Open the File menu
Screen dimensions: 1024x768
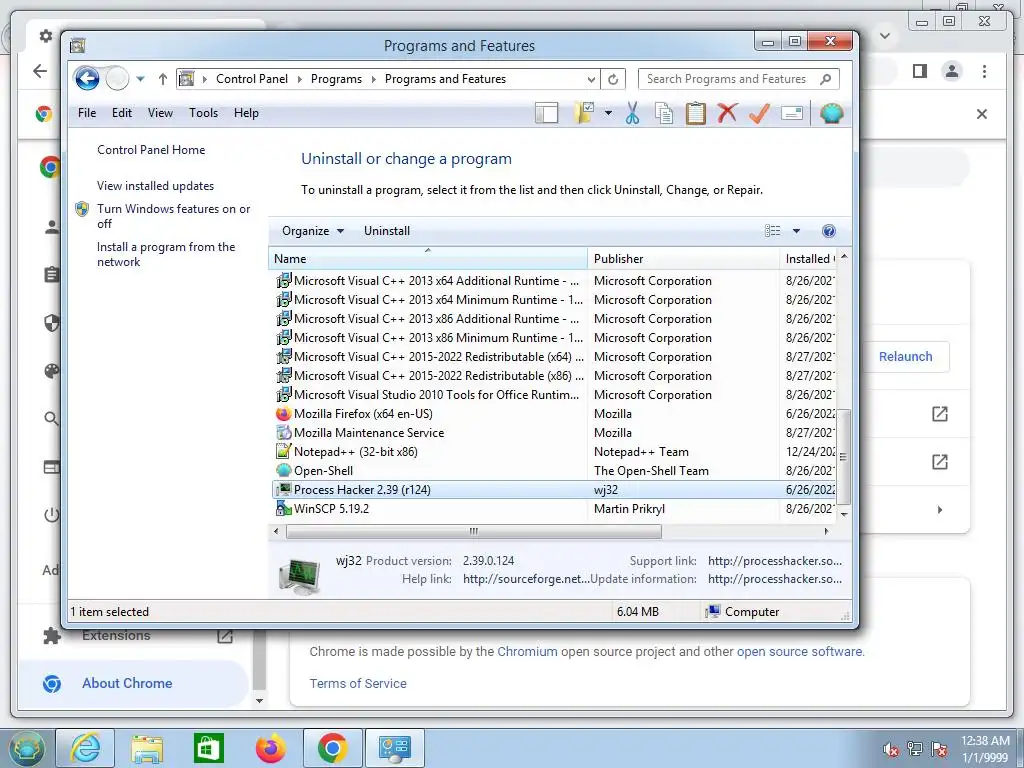87,113
